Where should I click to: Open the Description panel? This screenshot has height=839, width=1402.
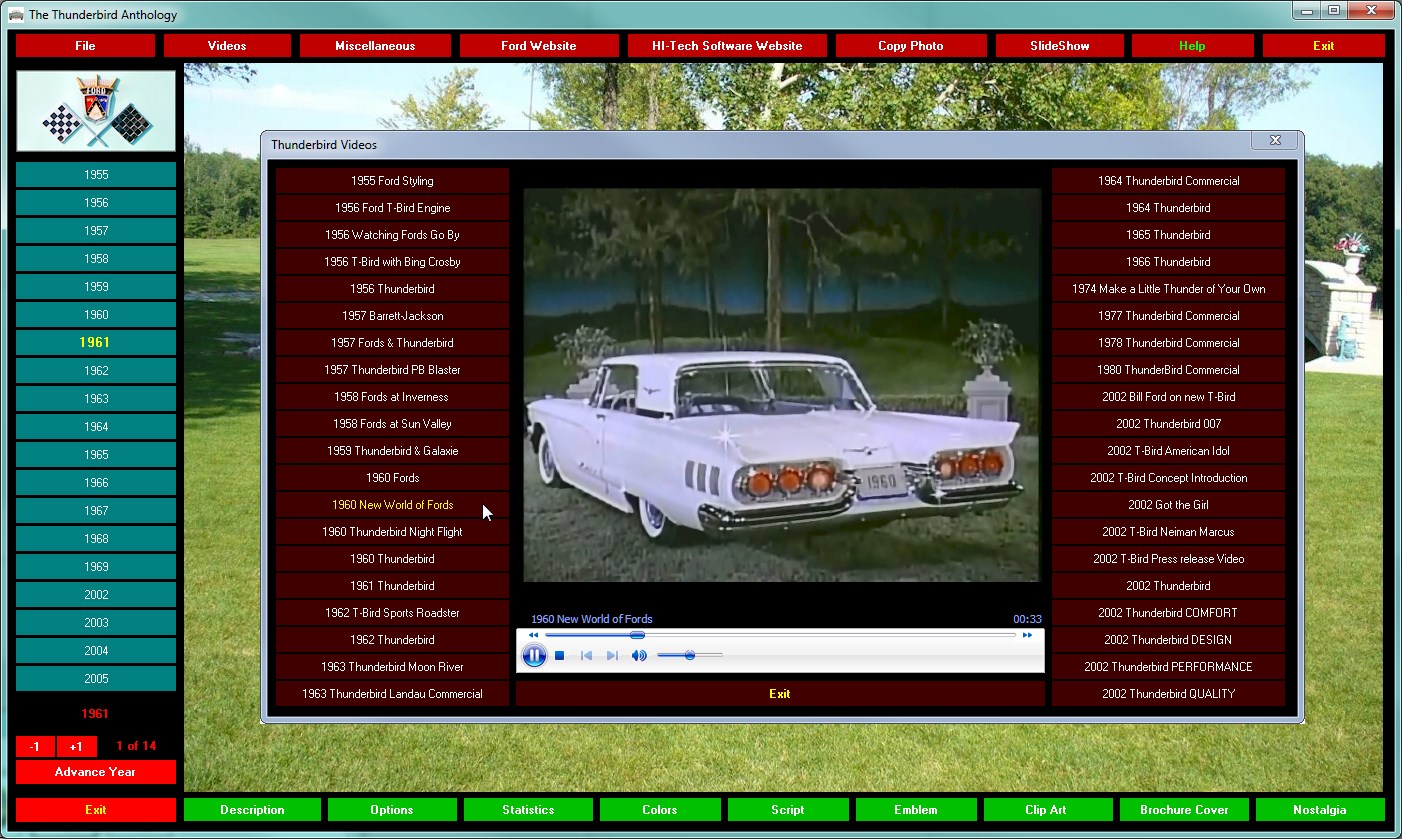pyautogui.click(x=252, y=810)
